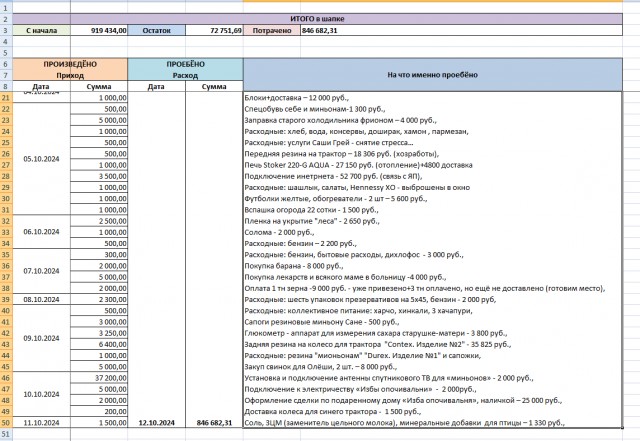Image resolution: width=640 pixels, height=441 pixels.
Task: Select the date cell 06.10.2024
Action: point(41,232)
